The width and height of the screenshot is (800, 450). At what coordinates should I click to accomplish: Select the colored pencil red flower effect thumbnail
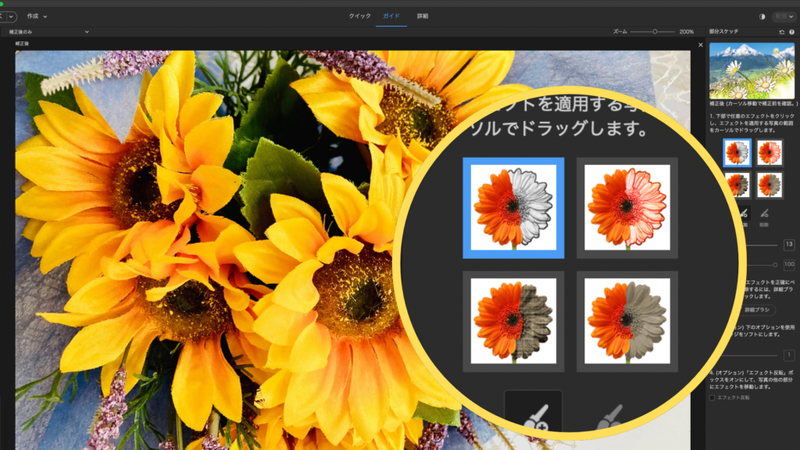point(769,153)
